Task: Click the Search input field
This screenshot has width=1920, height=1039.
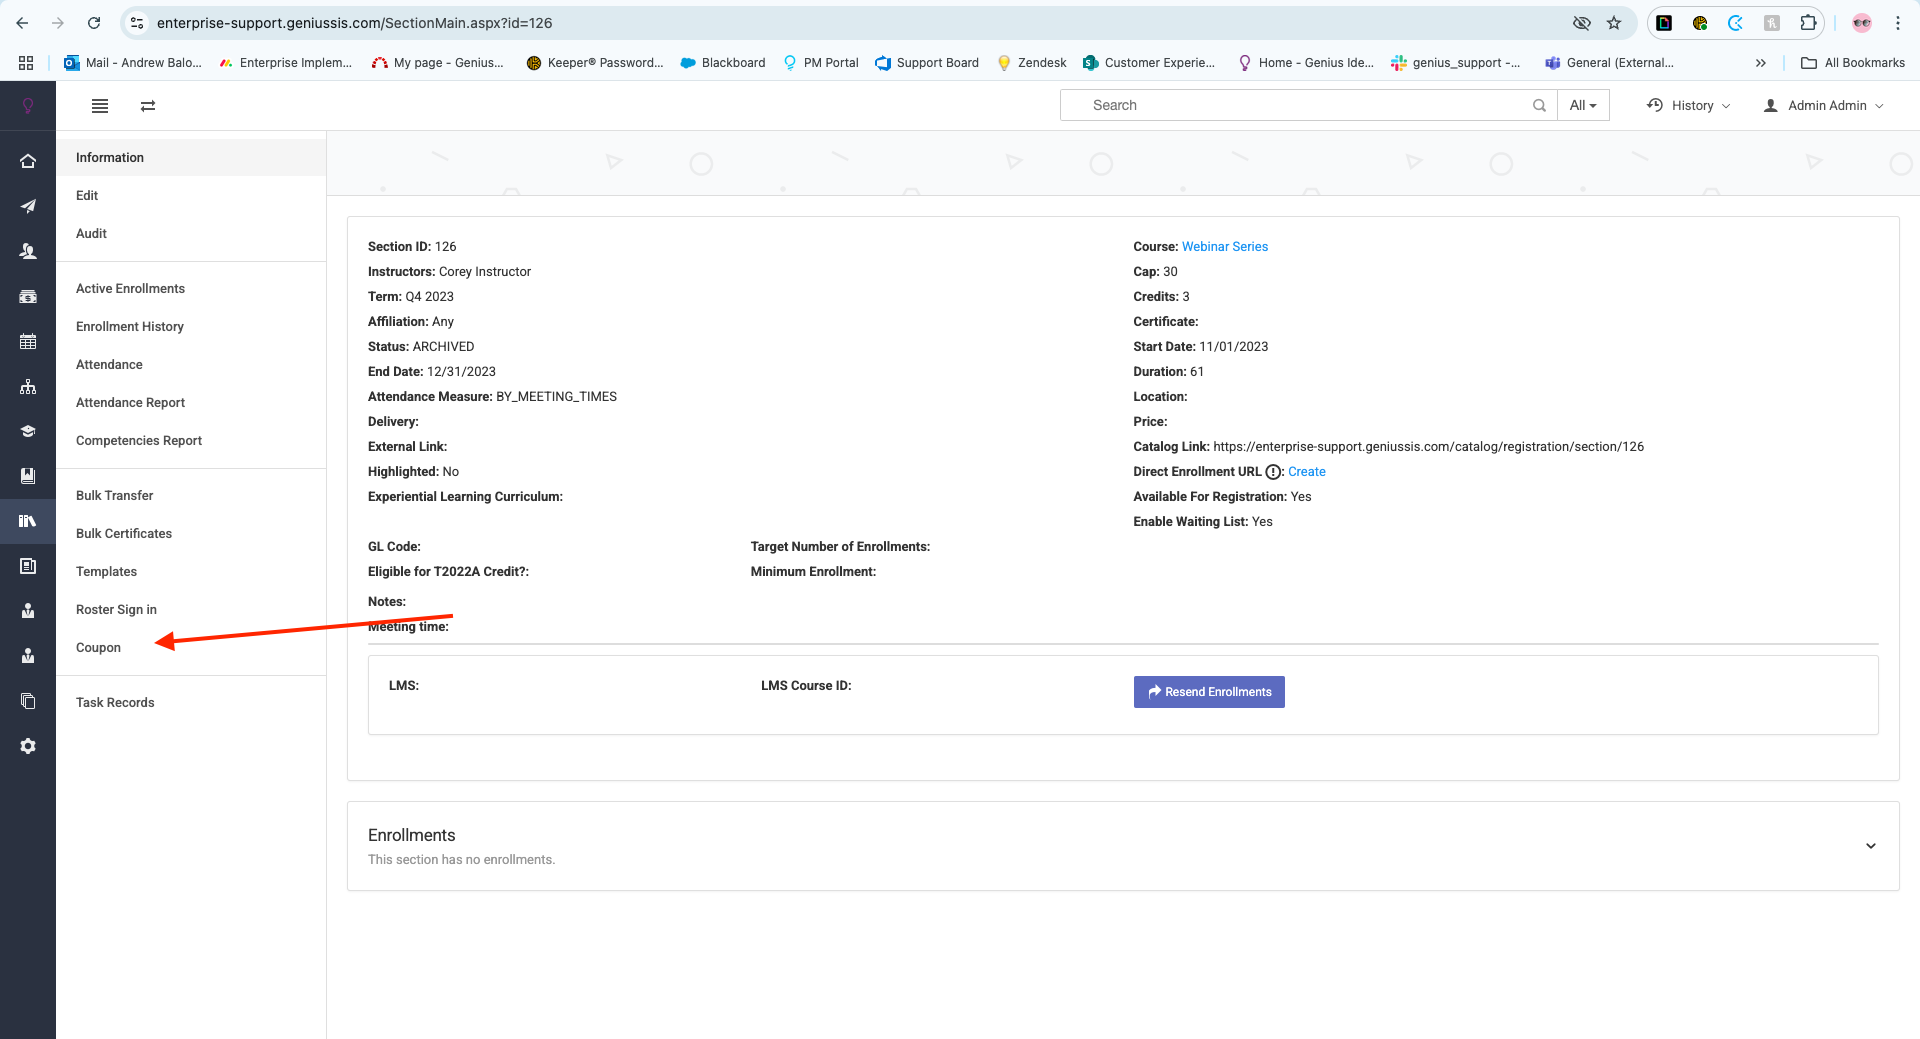Action: [x=1308, y=105]
